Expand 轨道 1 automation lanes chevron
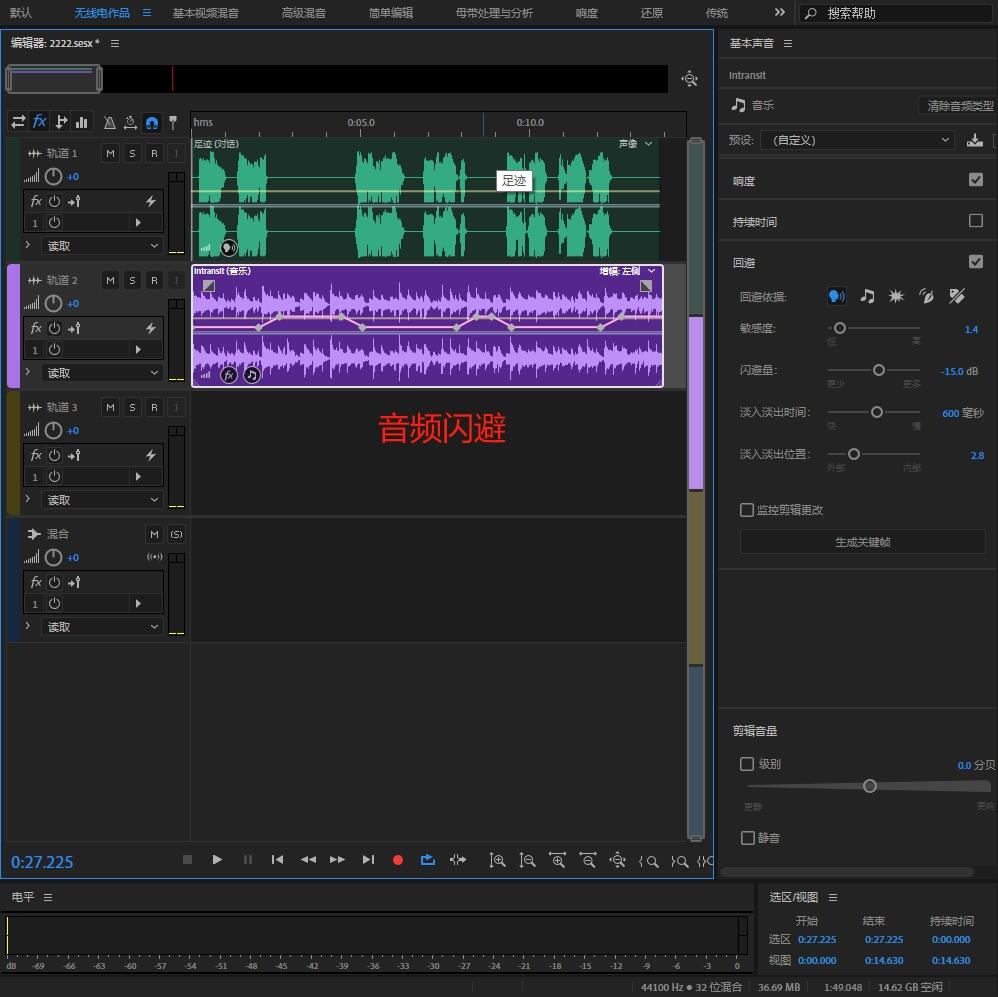 (x=27, y=244)
